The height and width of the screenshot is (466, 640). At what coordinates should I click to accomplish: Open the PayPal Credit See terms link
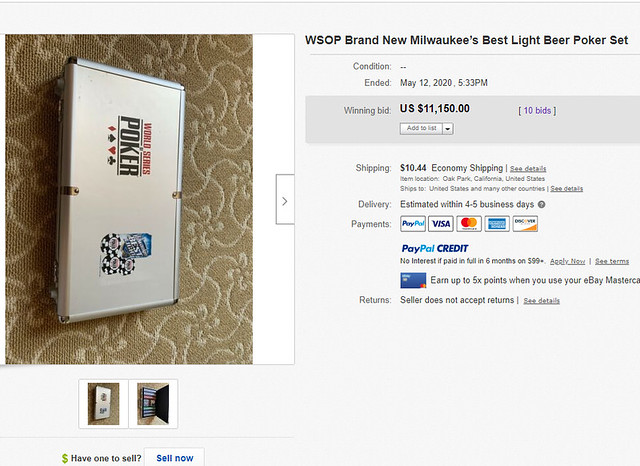pos(612,260)
